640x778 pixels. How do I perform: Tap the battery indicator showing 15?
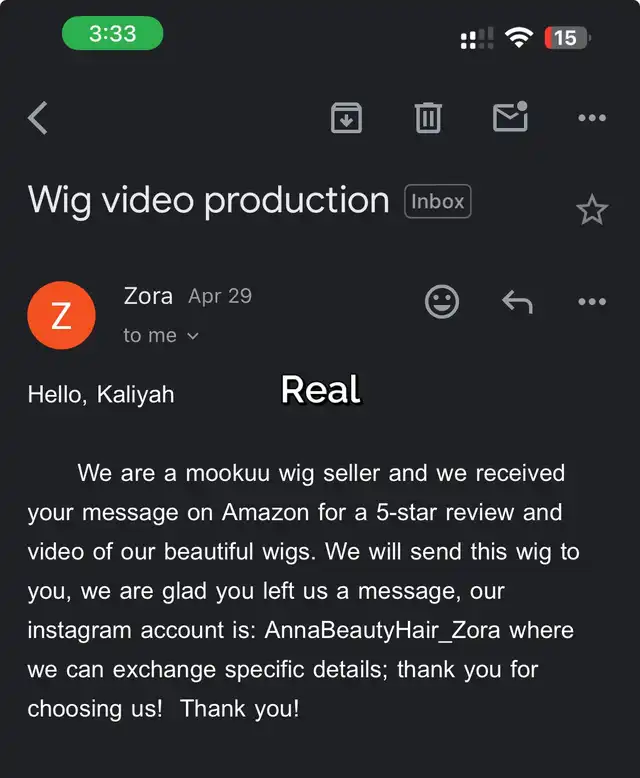tap(567, 38)
